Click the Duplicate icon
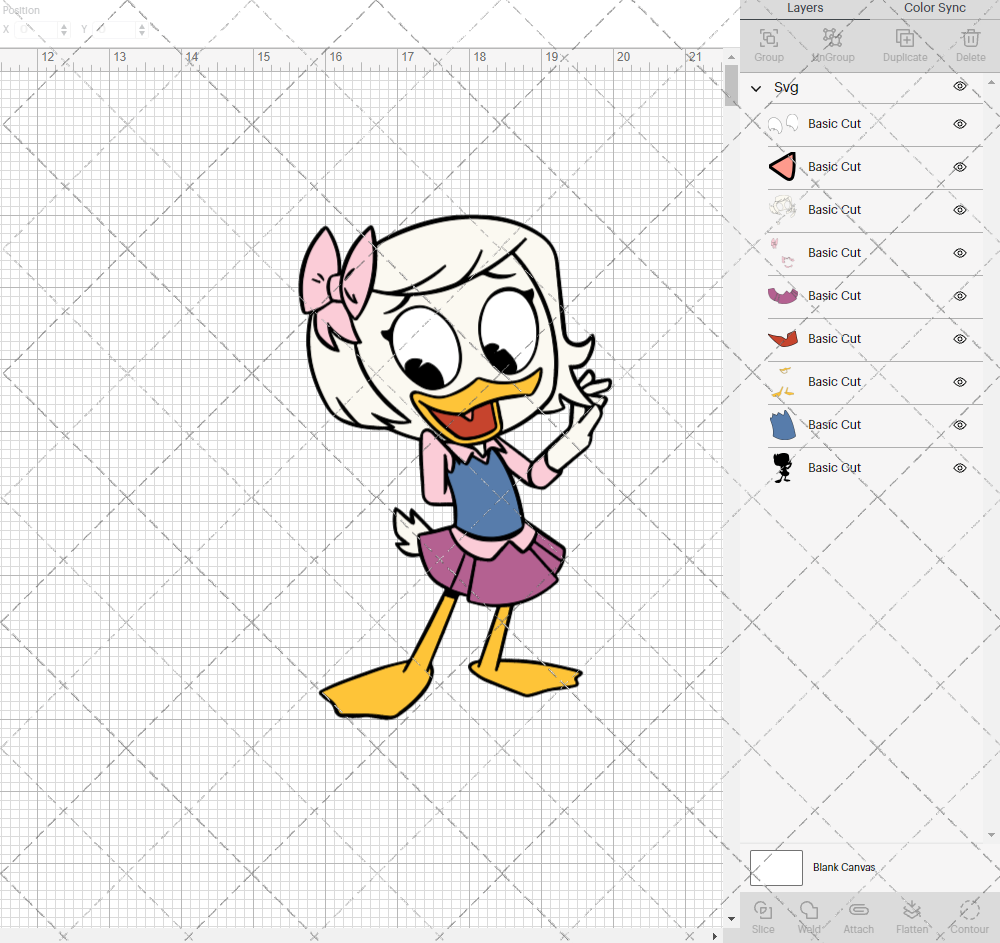 pos(904,38)
